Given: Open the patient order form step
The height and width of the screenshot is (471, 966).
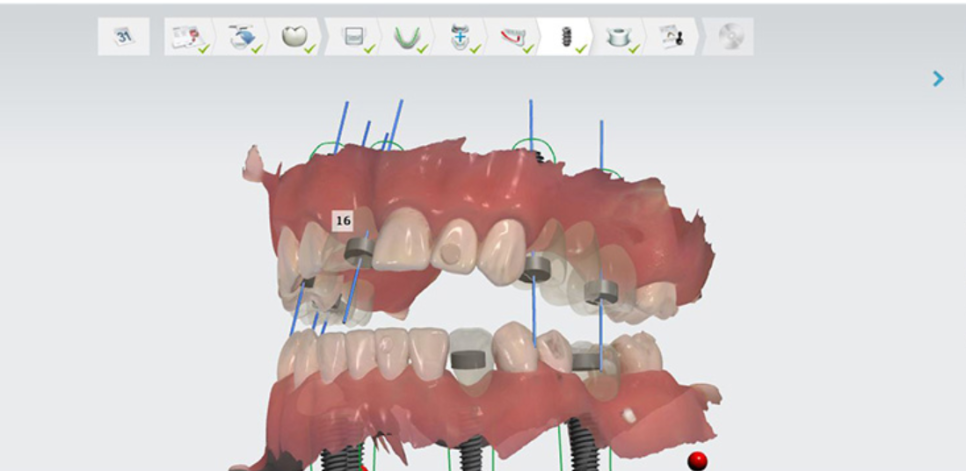Looking at the screenshot, I should pyautogui.click(x=187, y=37).
